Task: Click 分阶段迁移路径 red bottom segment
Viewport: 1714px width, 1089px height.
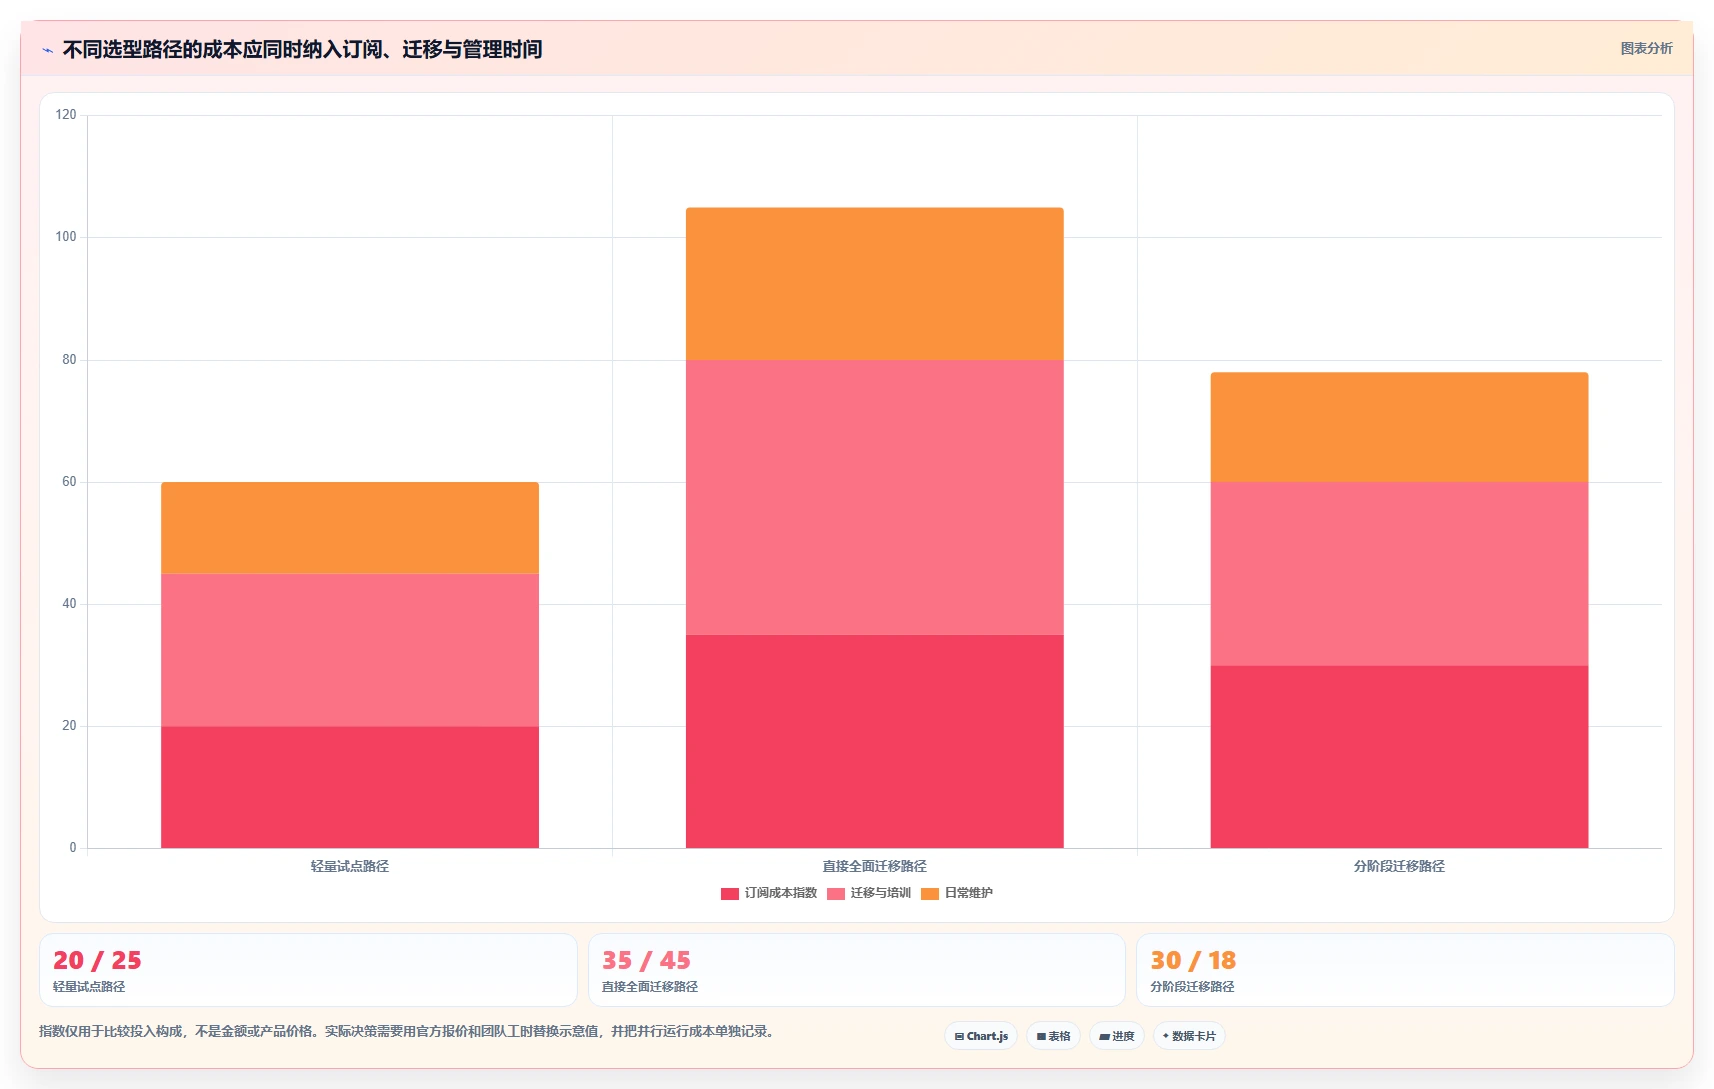Action: (x=1399, y=757)
